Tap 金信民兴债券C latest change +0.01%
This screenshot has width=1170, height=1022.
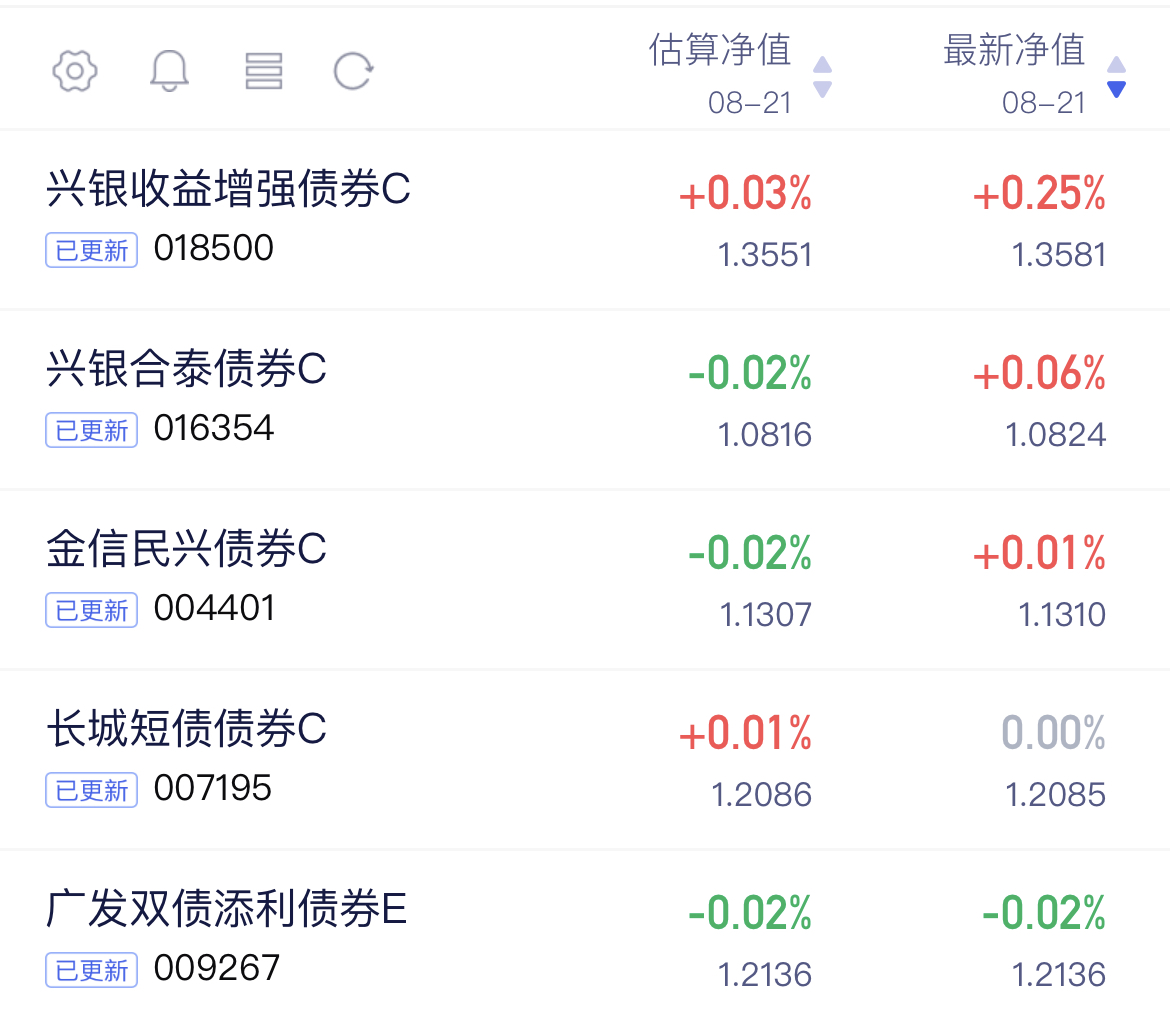[1039, 554]
